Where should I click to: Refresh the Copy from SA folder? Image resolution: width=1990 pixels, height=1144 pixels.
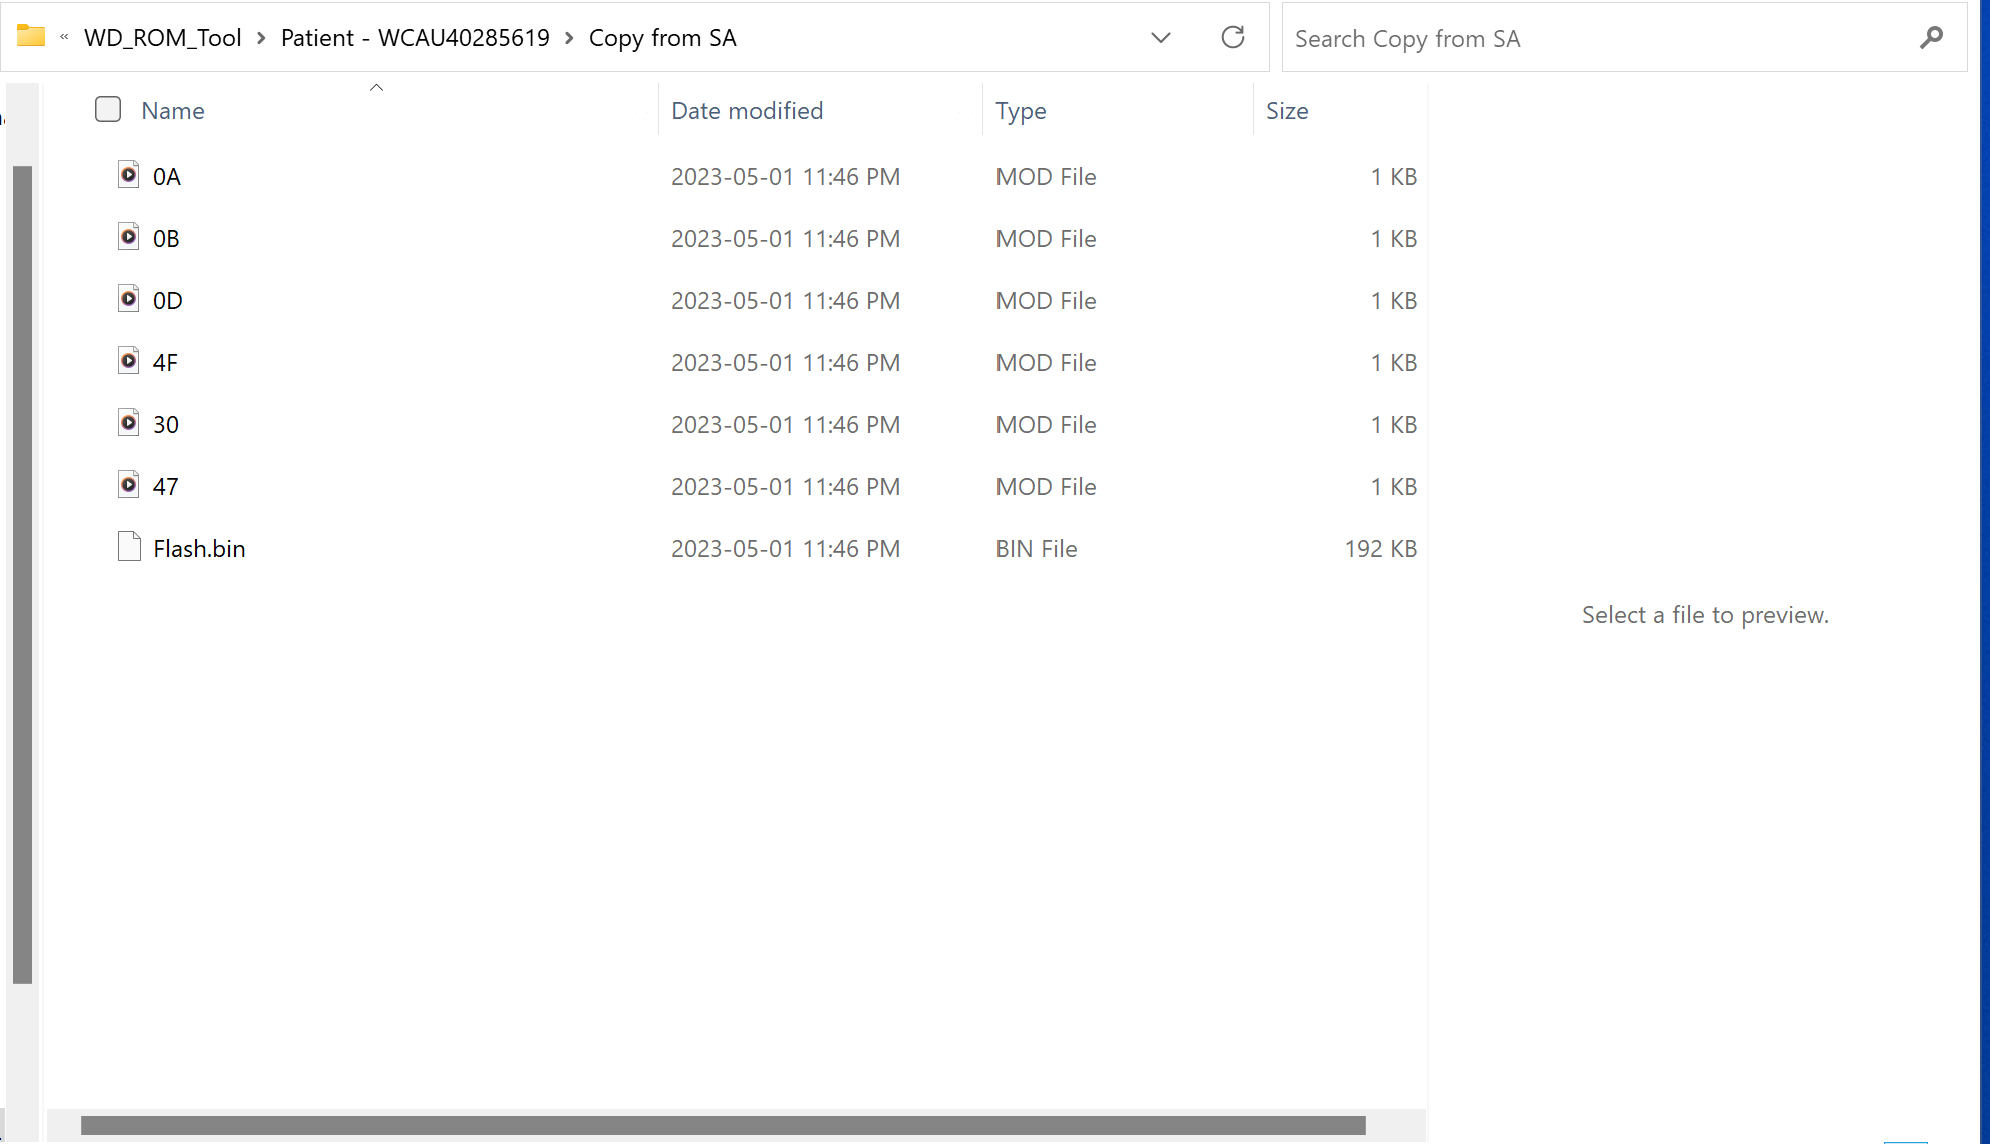1233,37
